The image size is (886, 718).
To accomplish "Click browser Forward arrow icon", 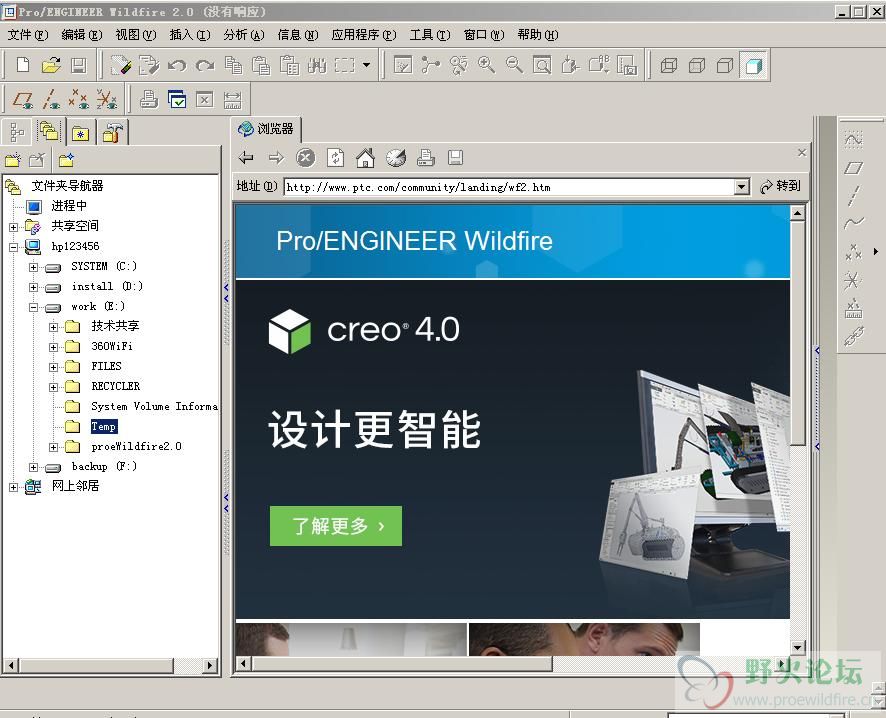I will coord(276,158).
